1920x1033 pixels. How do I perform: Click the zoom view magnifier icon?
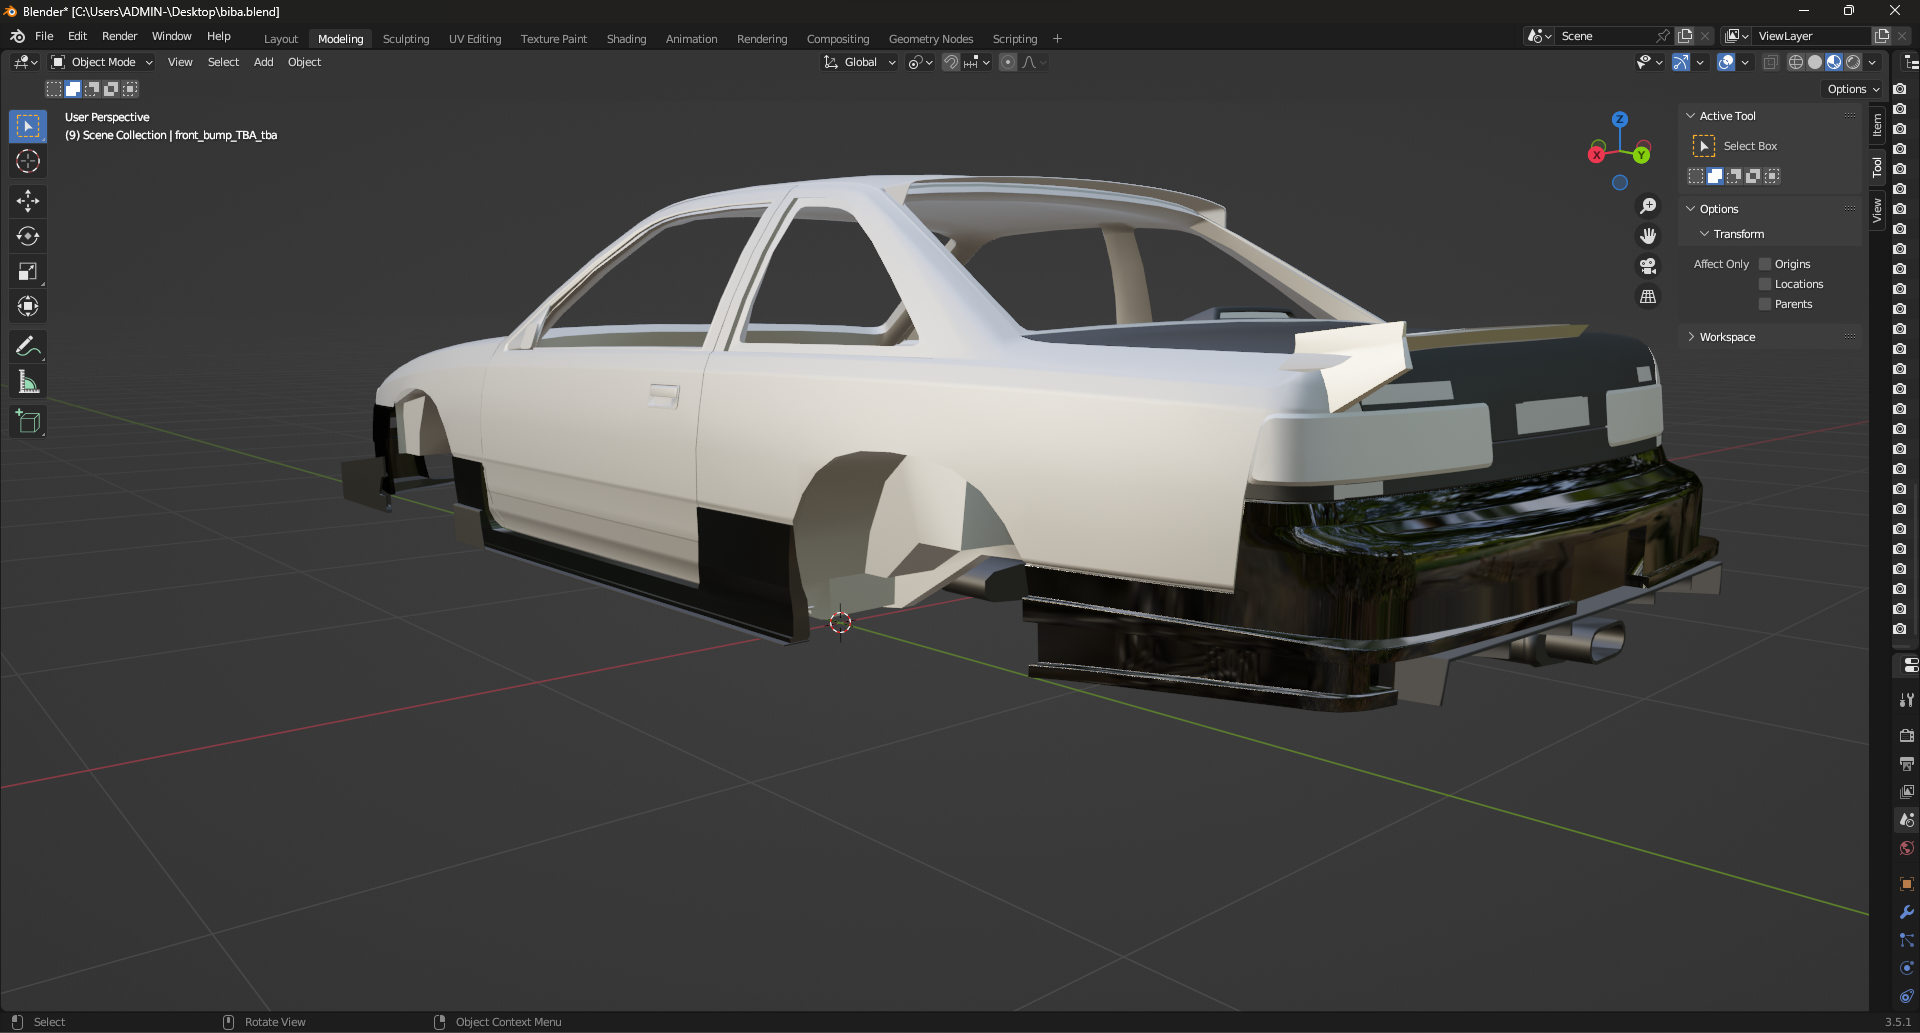click(x=1648, y=206)
